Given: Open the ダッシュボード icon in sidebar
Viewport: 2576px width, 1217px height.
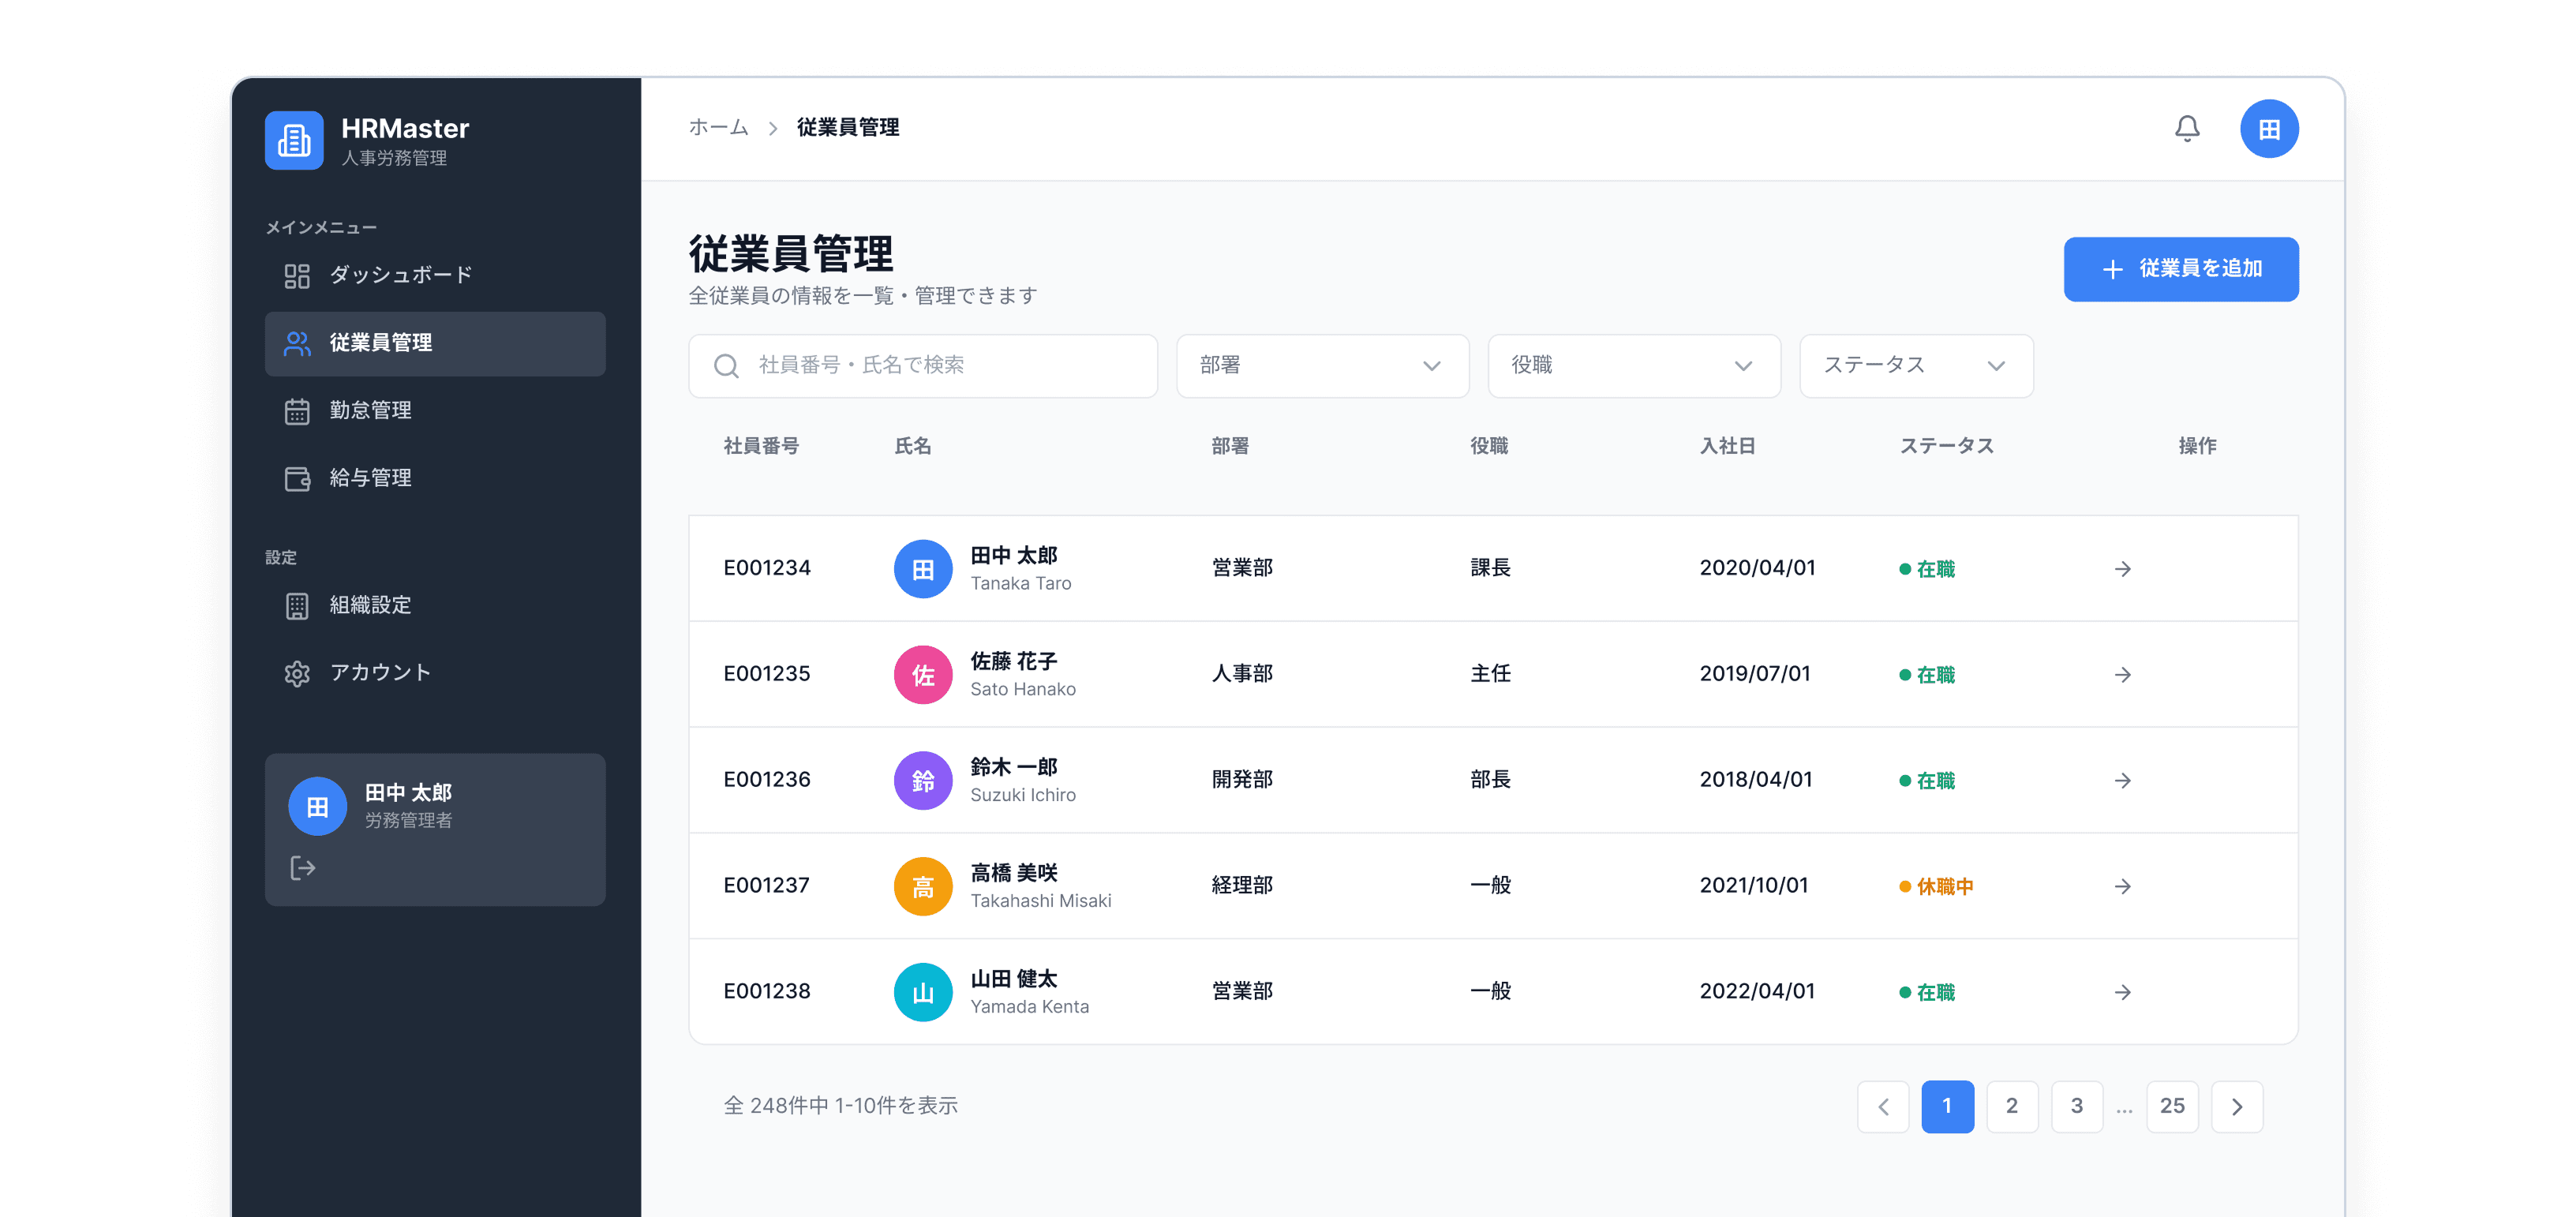Looking at the screenshot, I should pyautogui.click(x=297, y=274).
